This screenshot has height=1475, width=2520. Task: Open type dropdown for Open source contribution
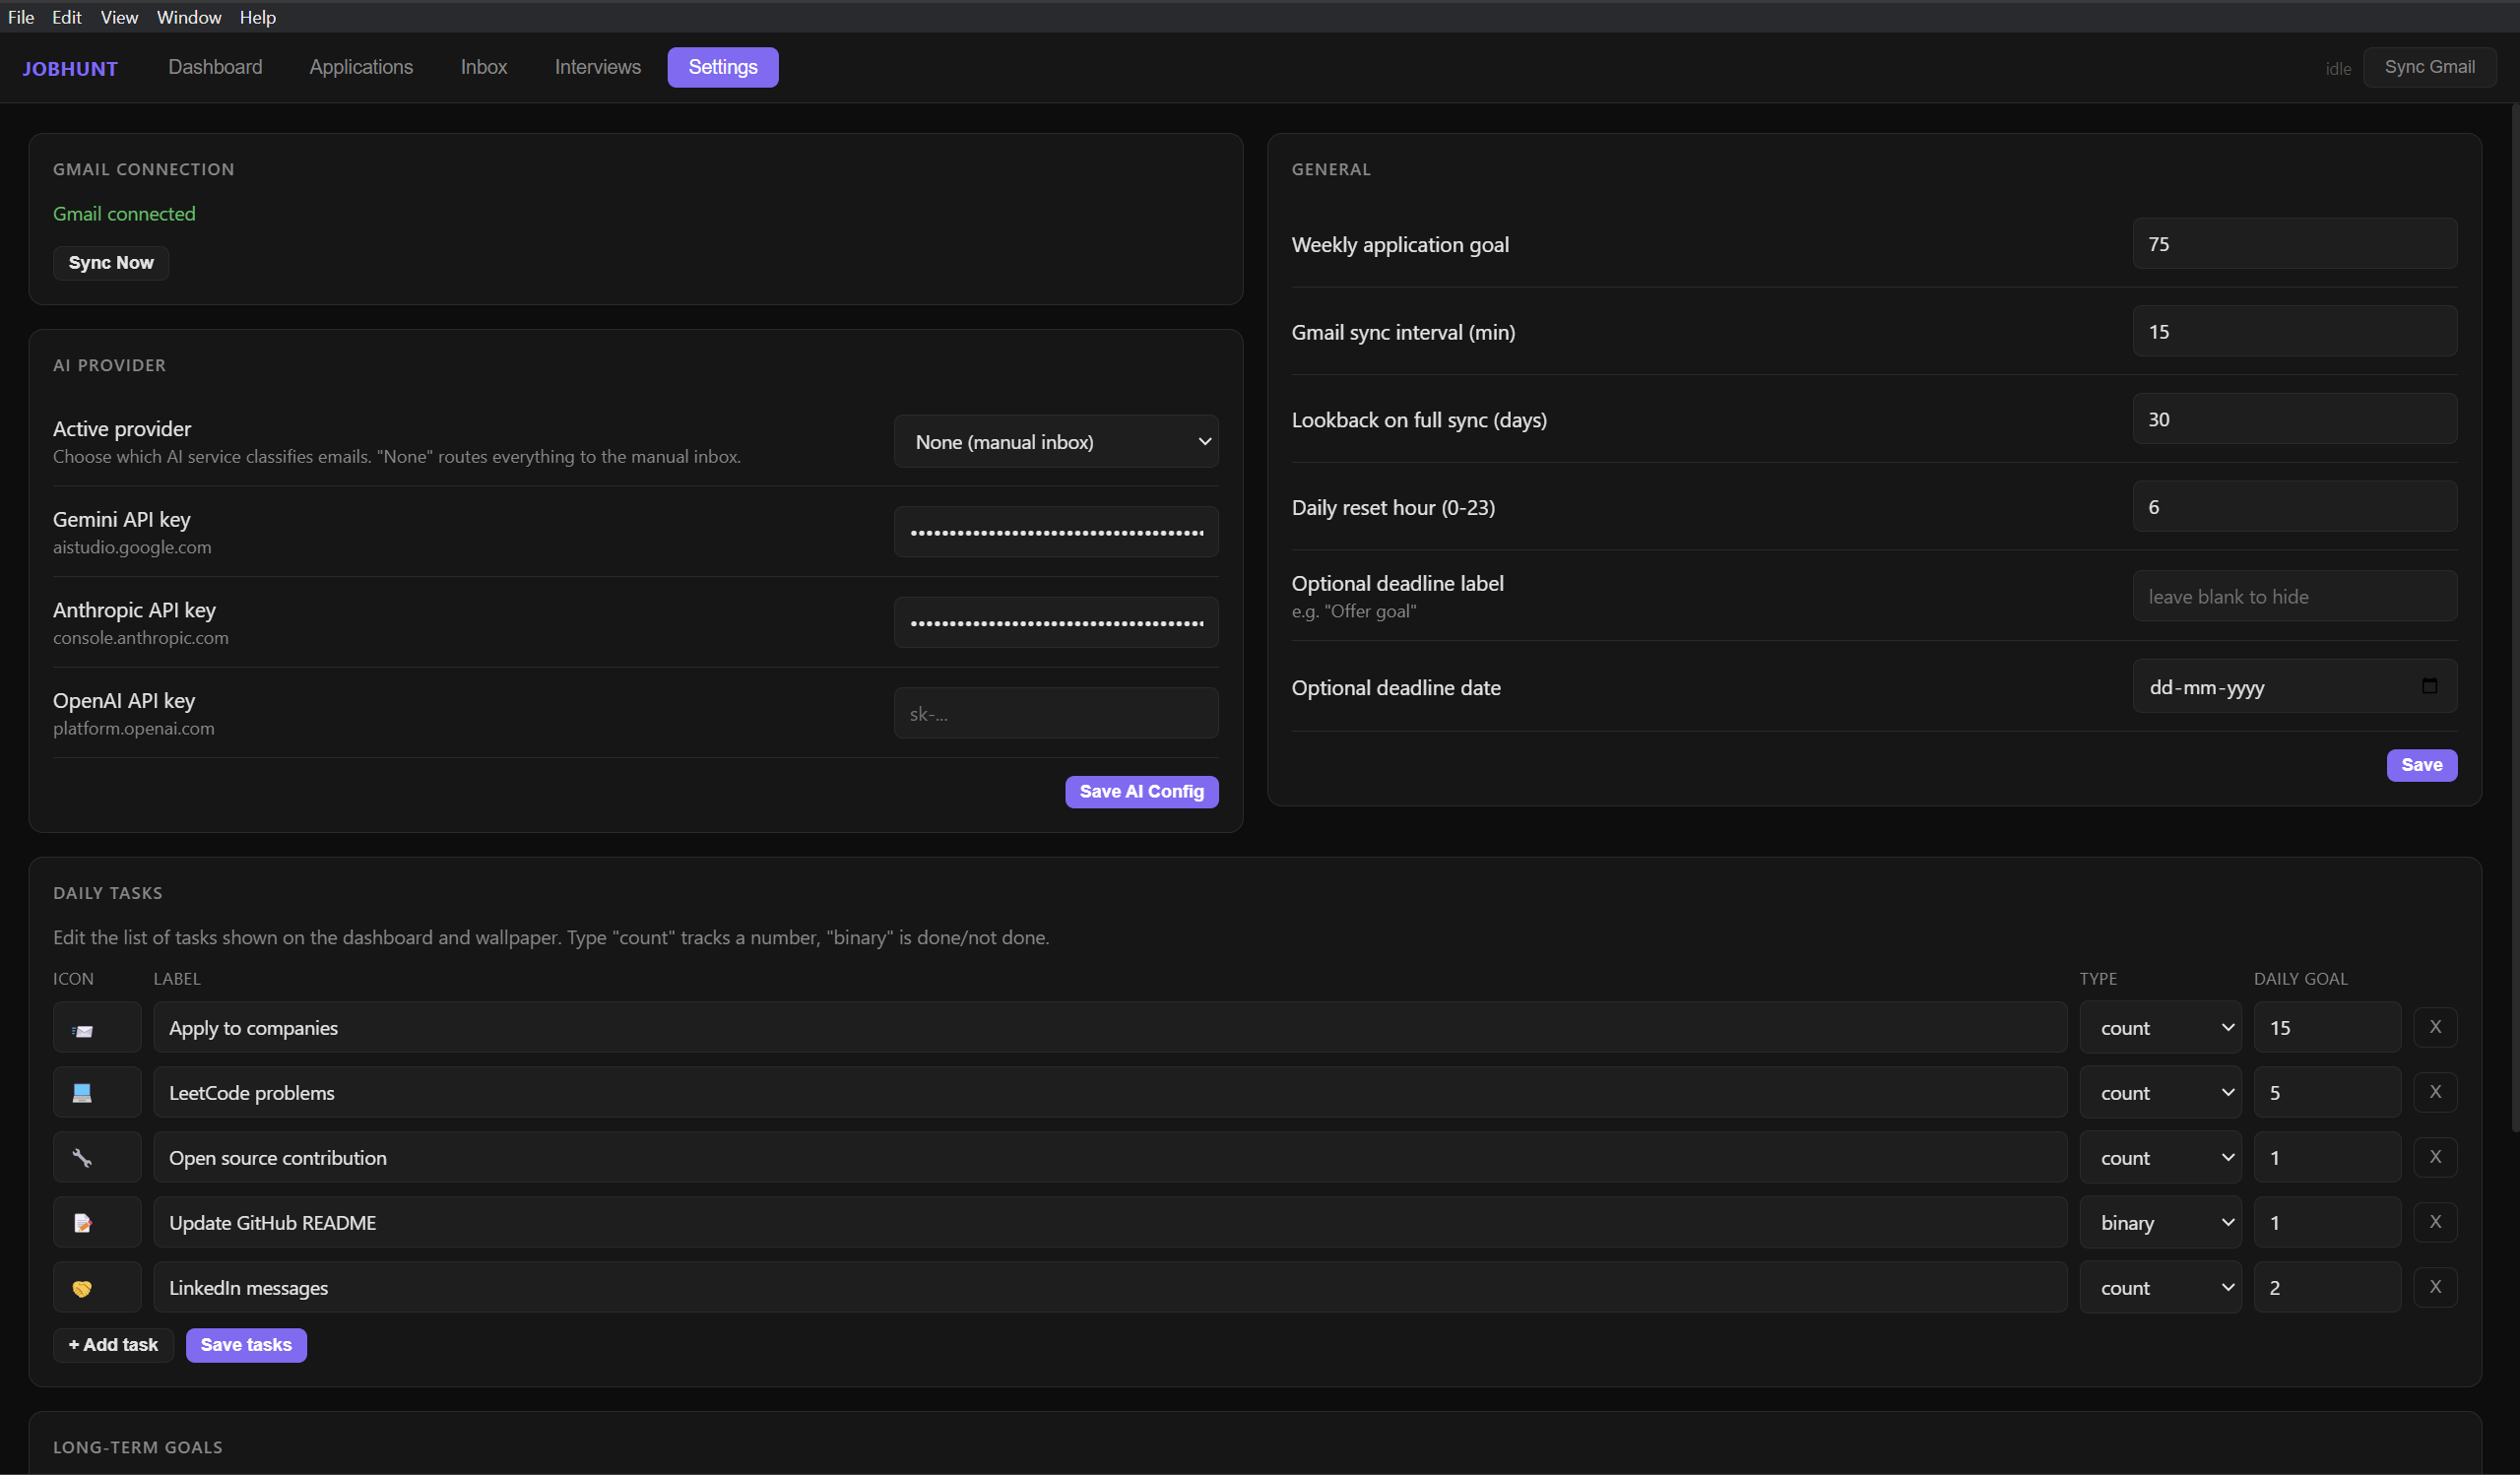[2160, 1158]
